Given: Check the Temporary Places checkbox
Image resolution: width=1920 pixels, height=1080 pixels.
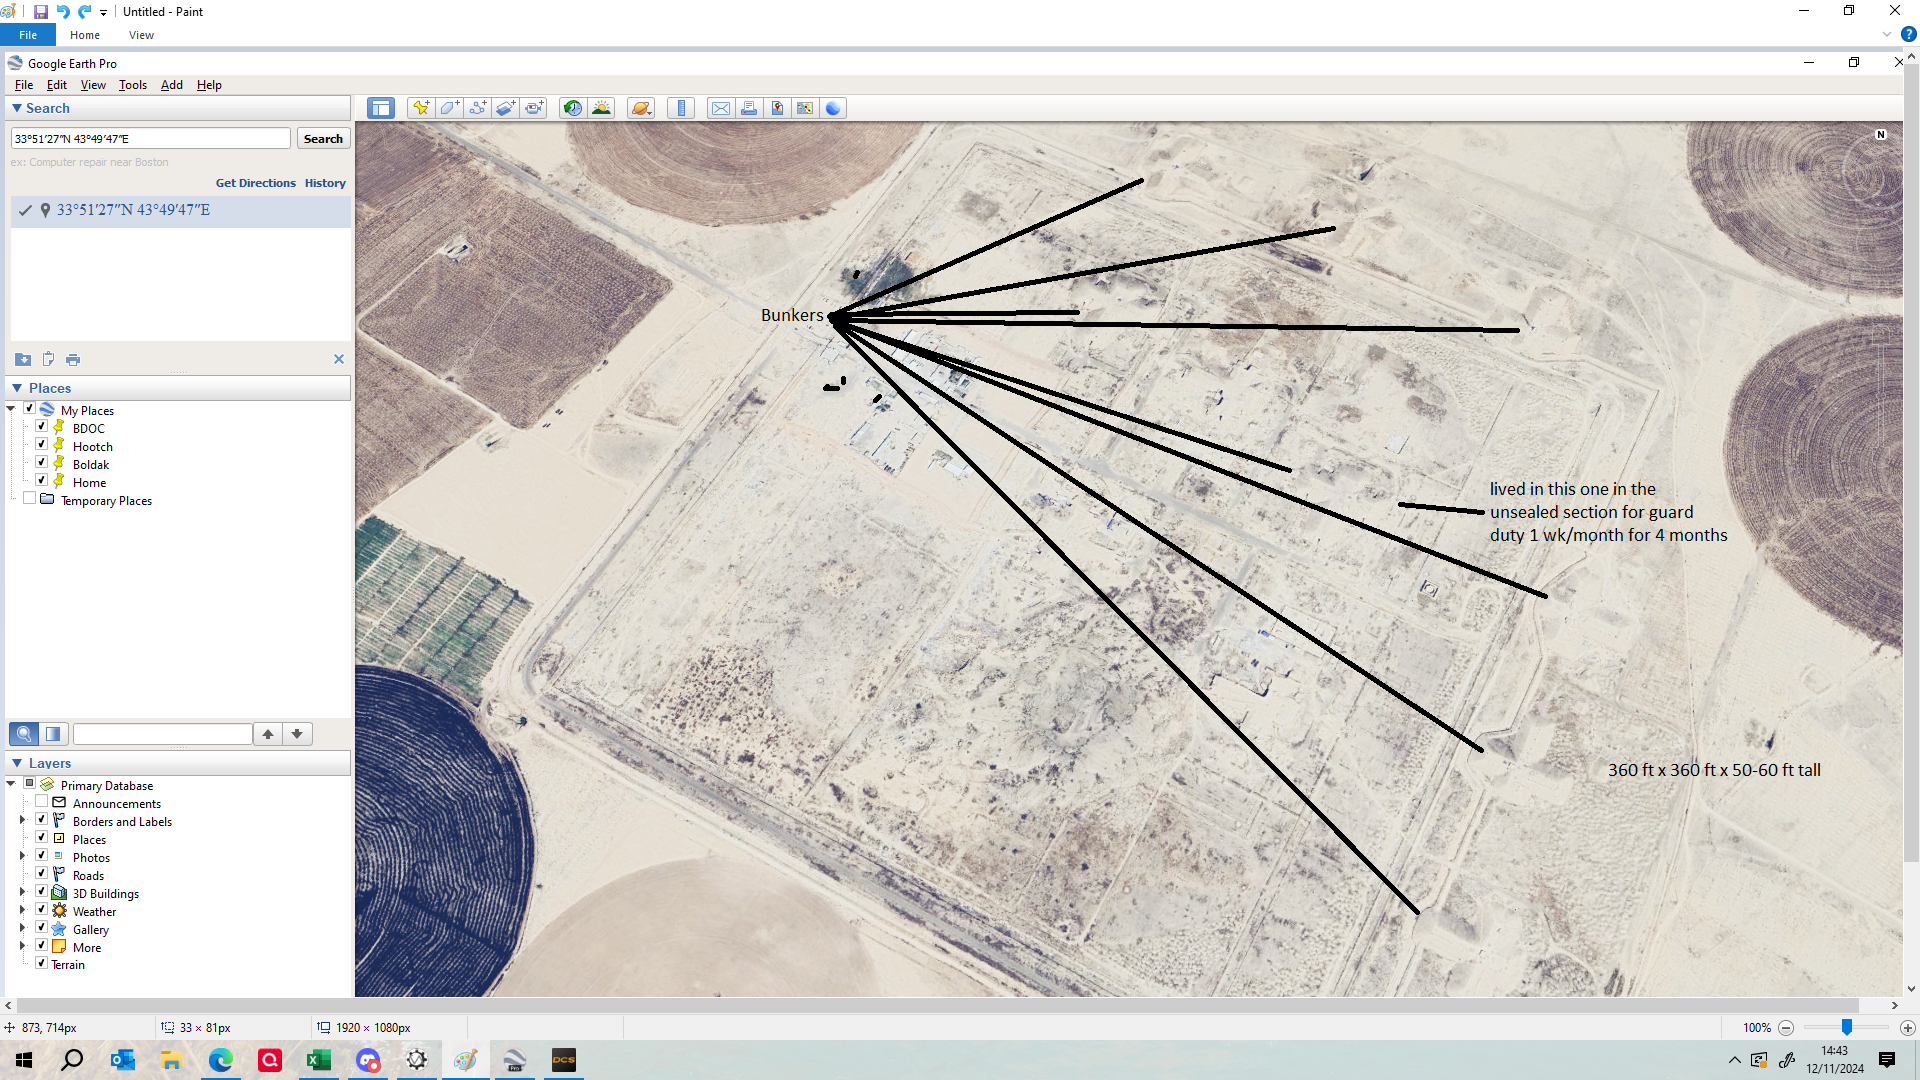Looking at the screenshot, I should [30, 499].
